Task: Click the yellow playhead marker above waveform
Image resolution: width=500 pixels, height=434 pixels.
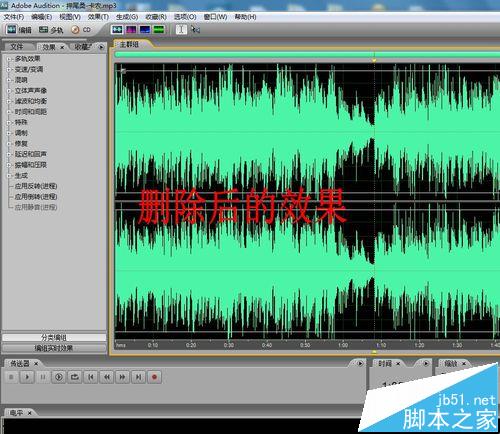Action: coord(374,60)
